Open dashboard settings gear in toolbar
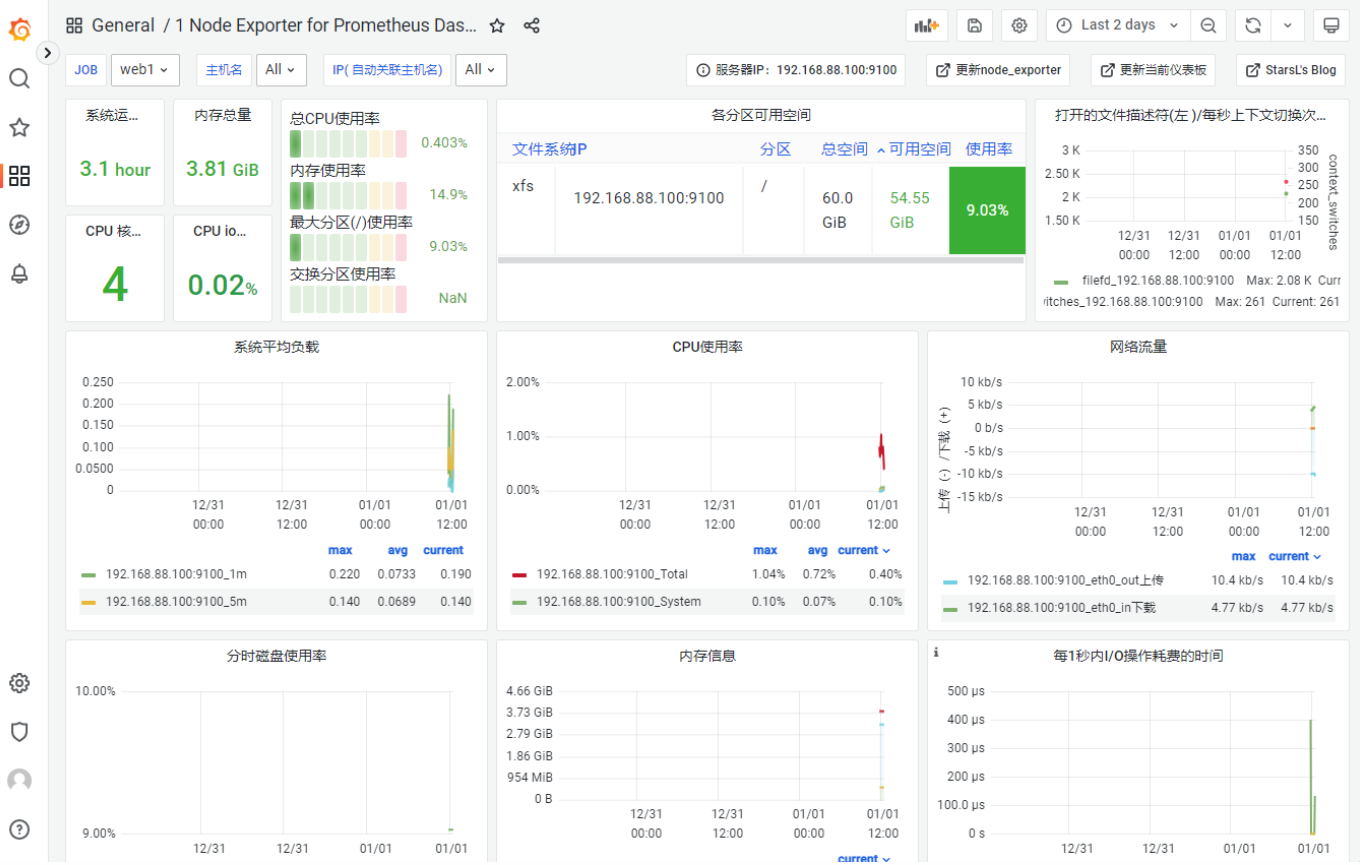Screen dimensions: 1360x865 click(1019, 25)
